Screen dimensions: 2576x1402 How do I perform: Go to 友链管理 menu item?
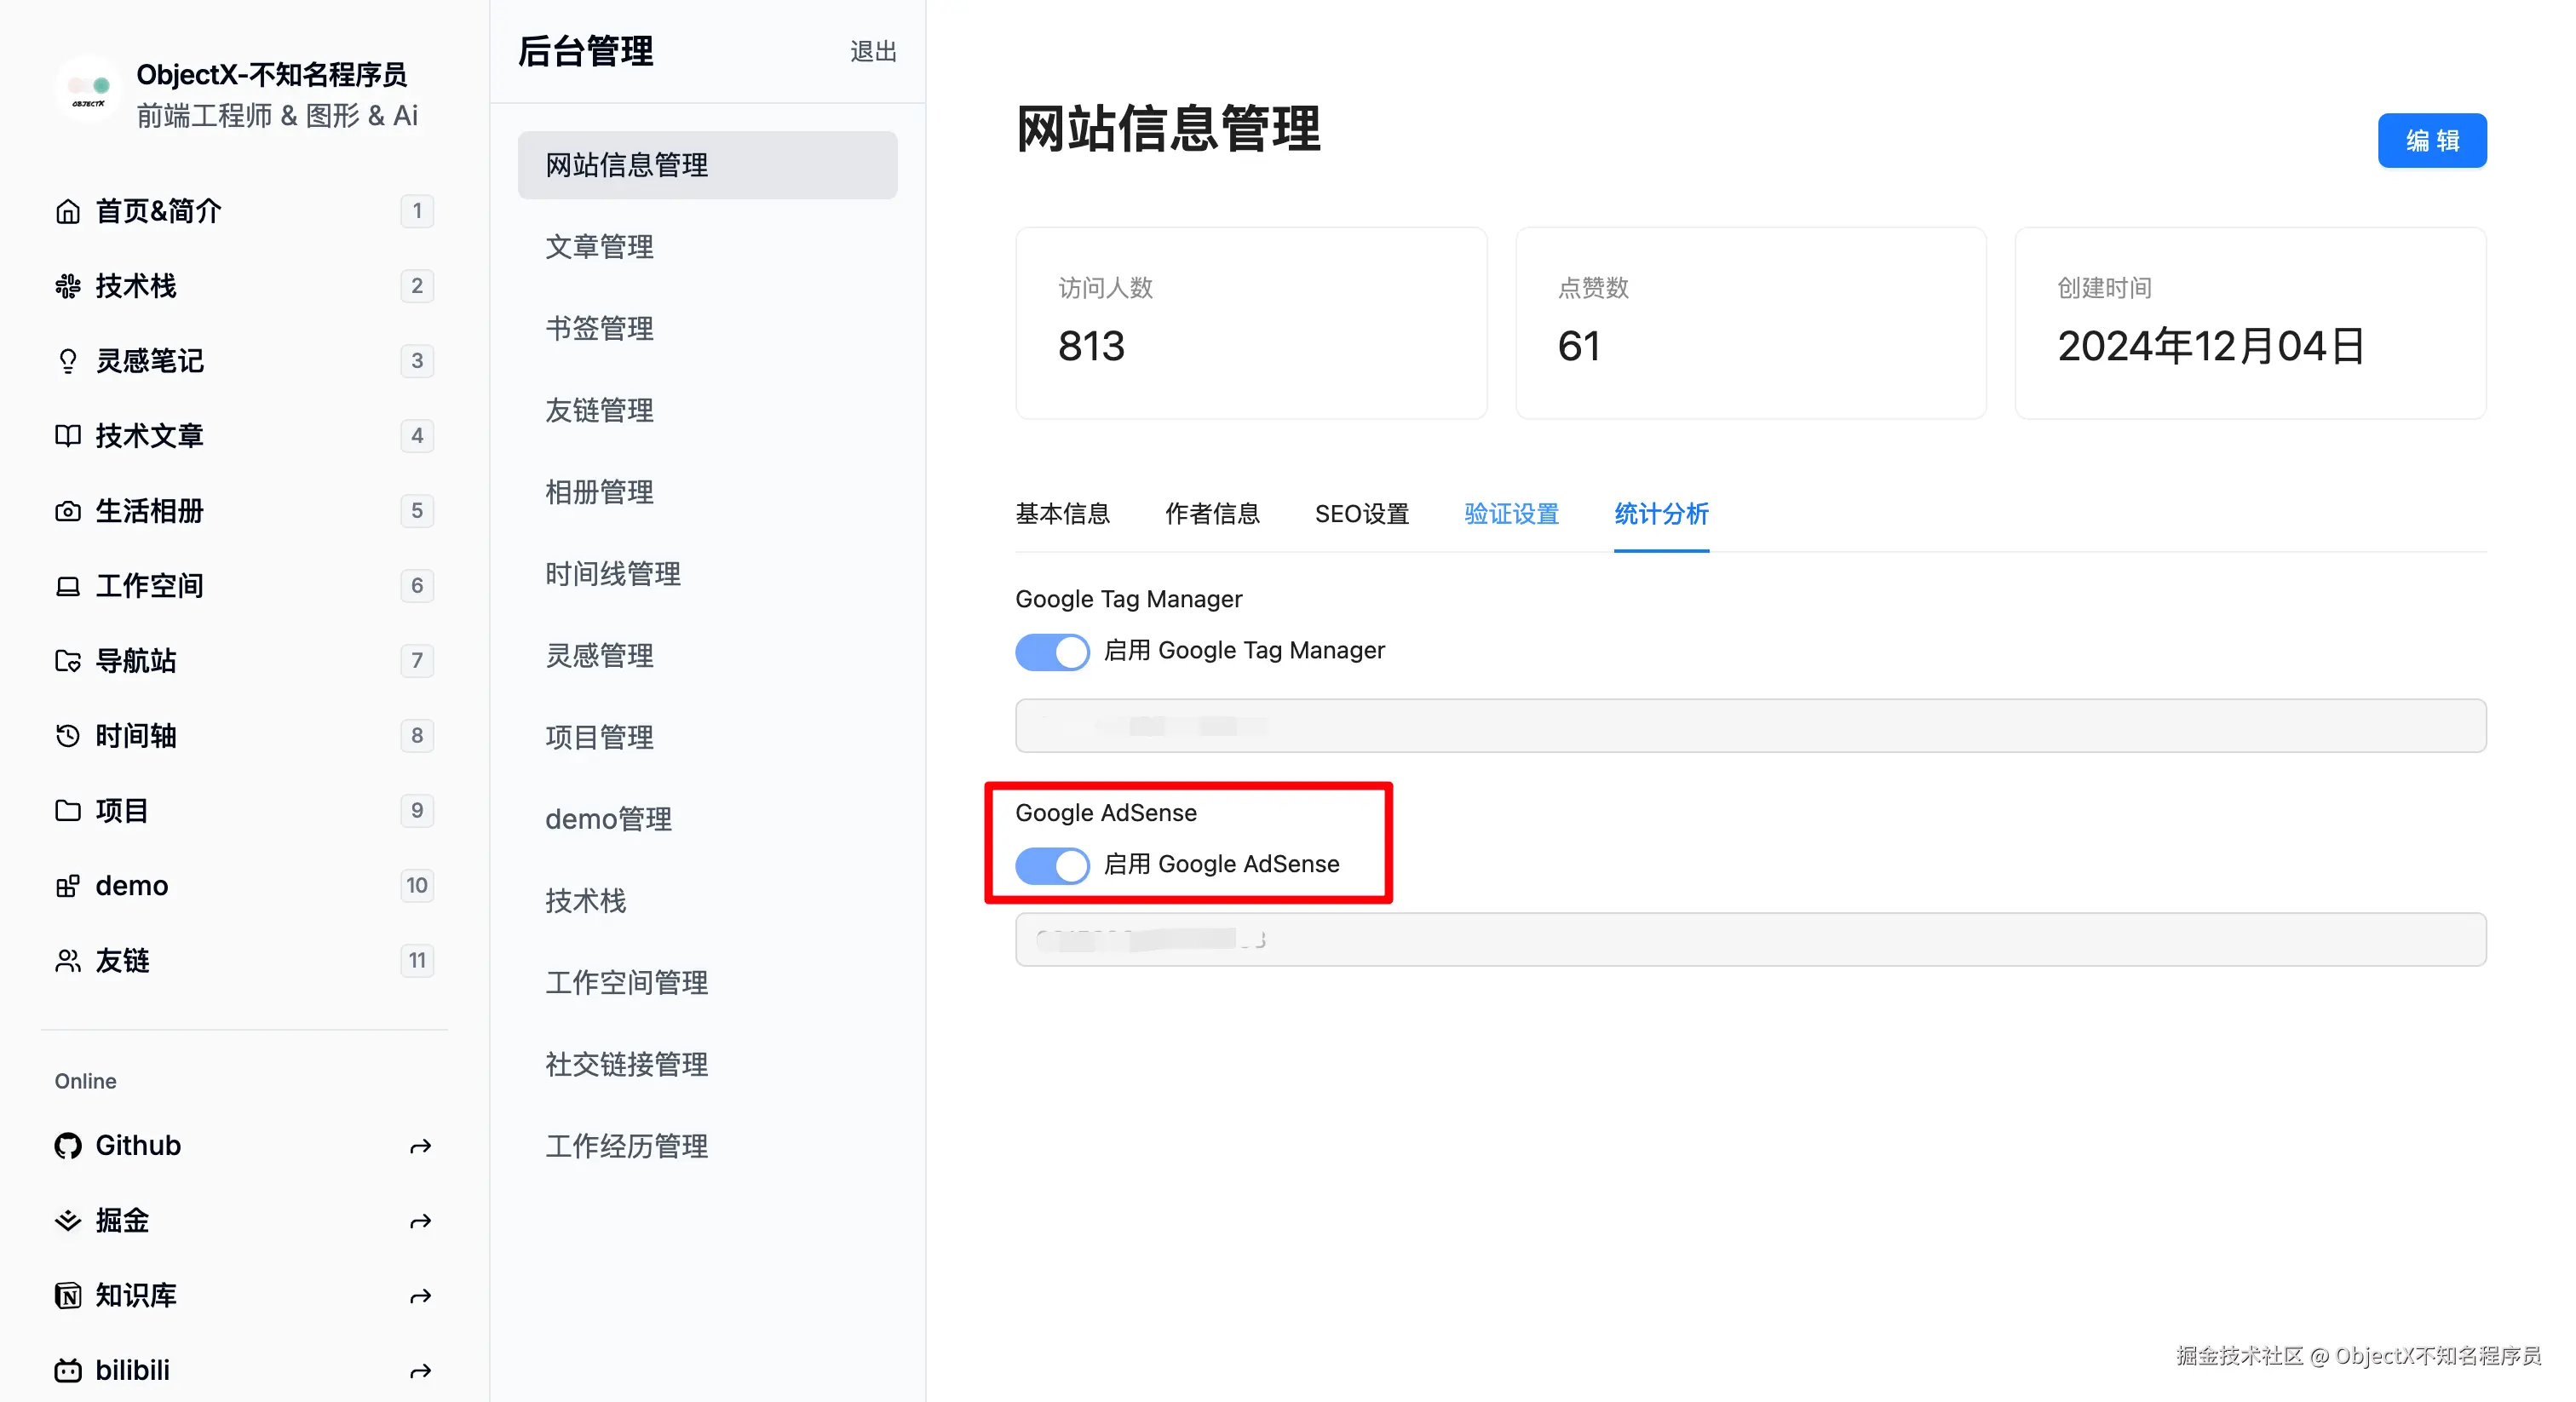599,410
